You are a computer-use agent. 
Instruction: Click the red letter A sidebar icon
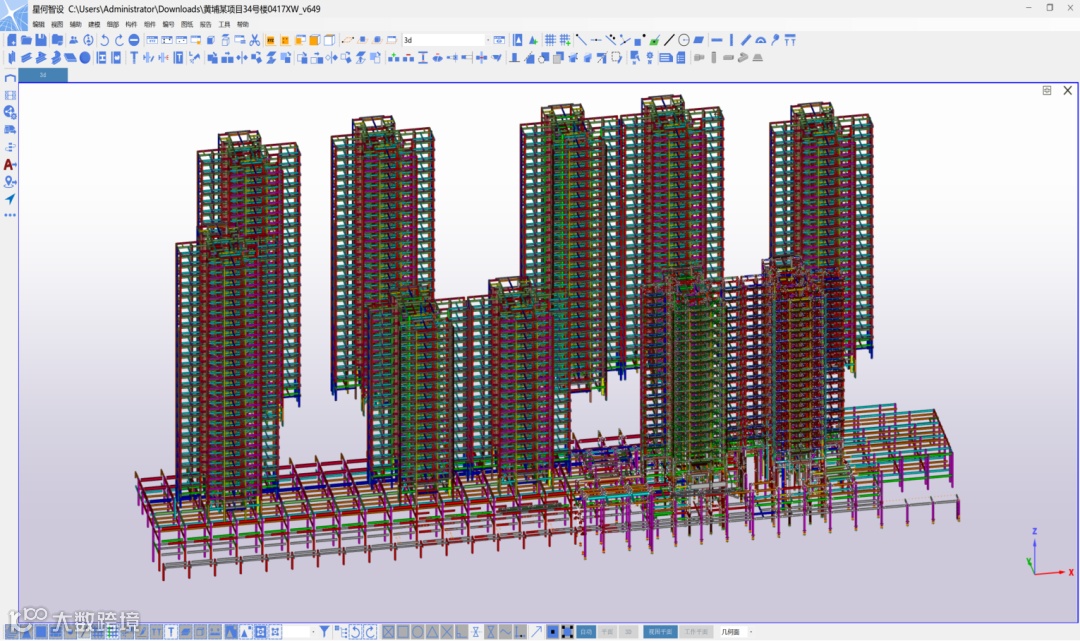click(x=10, y=164)
